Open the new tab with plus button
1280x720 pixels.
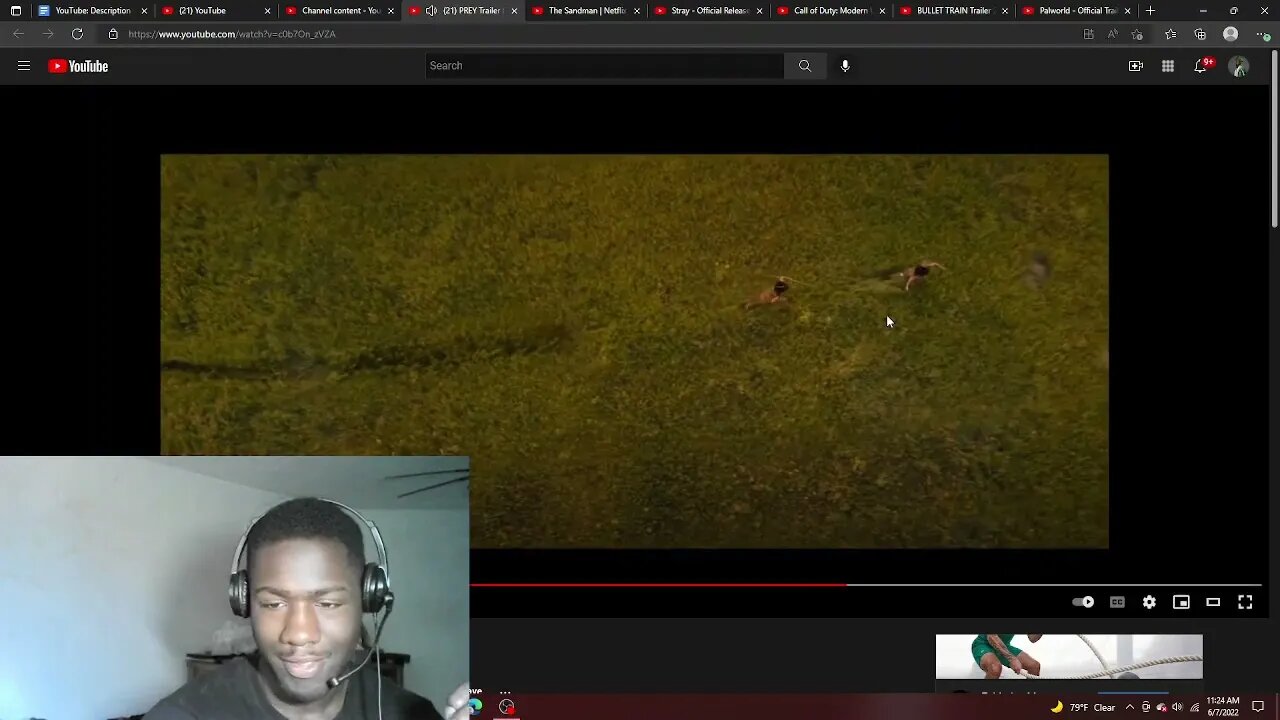[1150, 11]
